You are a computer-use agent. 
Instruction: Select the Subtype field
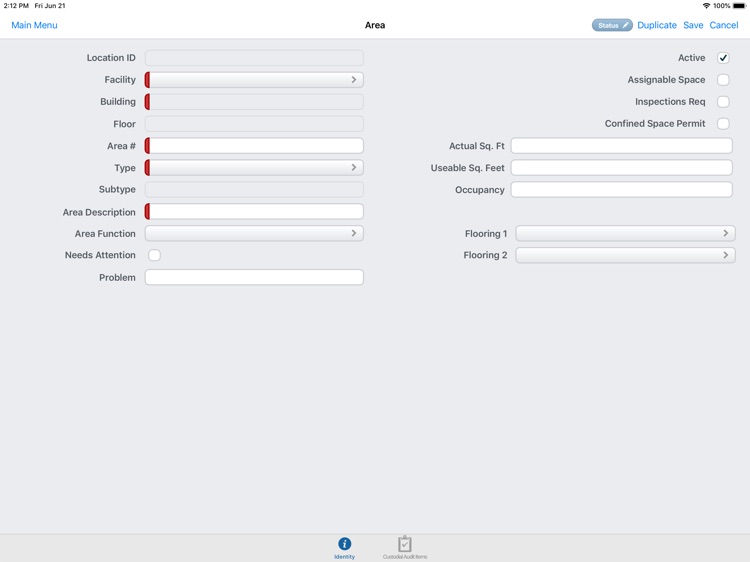(254, 189)
